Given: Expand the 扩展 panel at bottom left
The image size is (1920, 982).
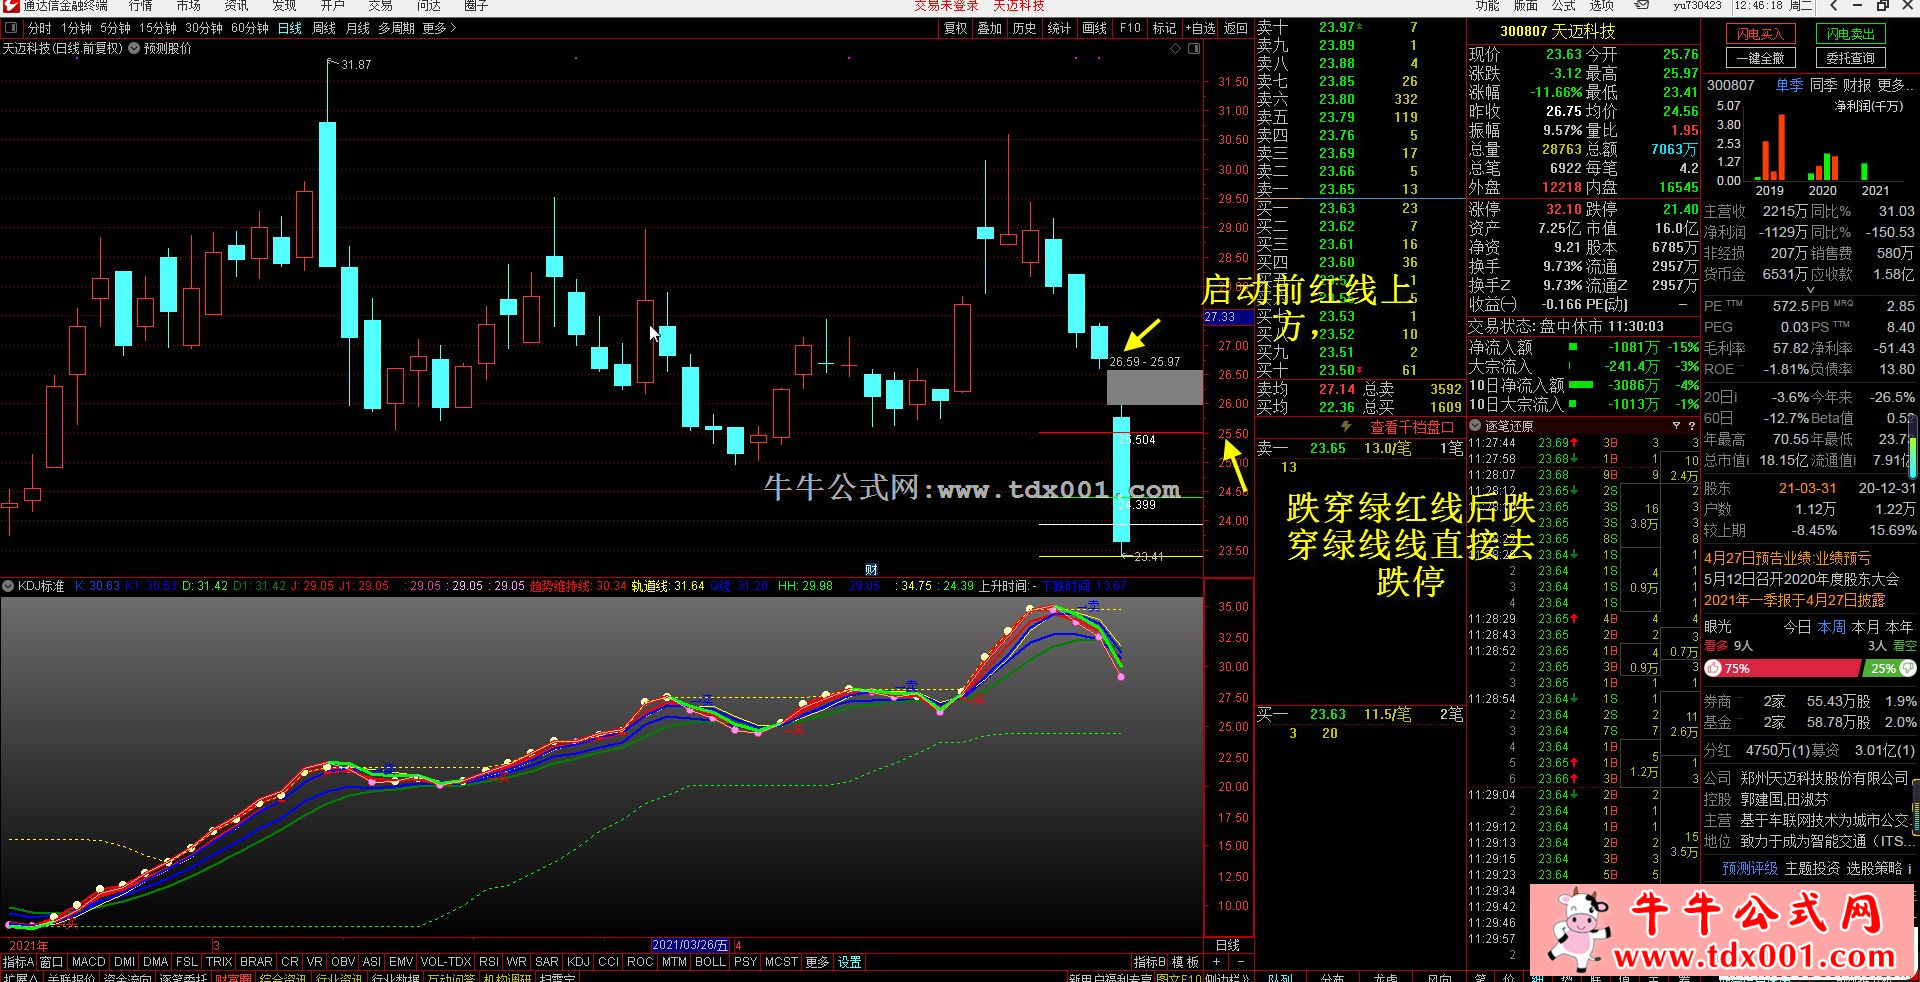Looking at the screenshot, I should [x=21, y=978].
